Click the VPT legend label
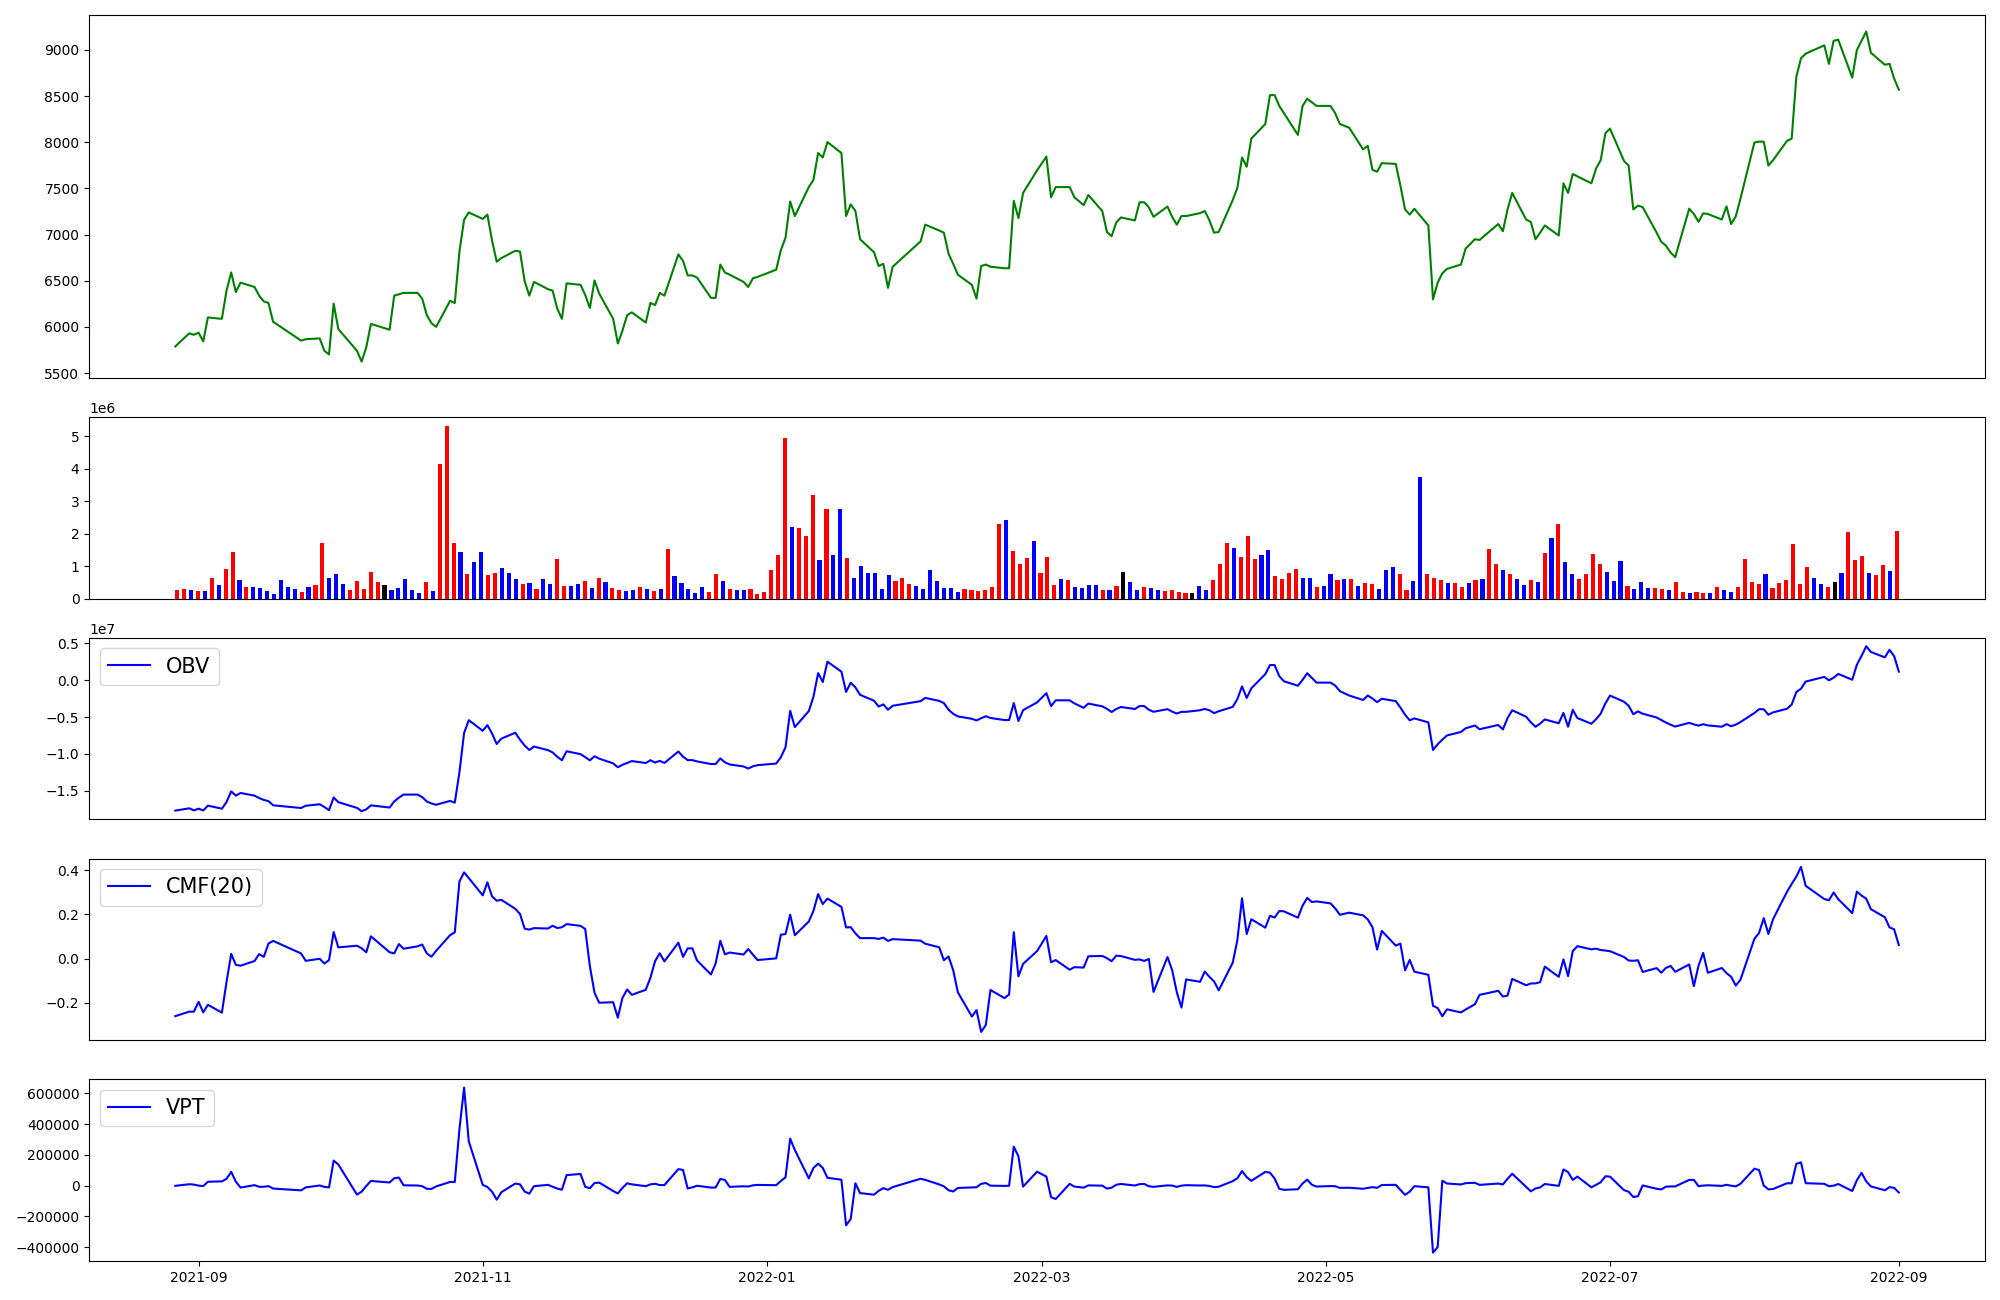Viewport: 2000px width, 1300px height. tap(185, 1107)
